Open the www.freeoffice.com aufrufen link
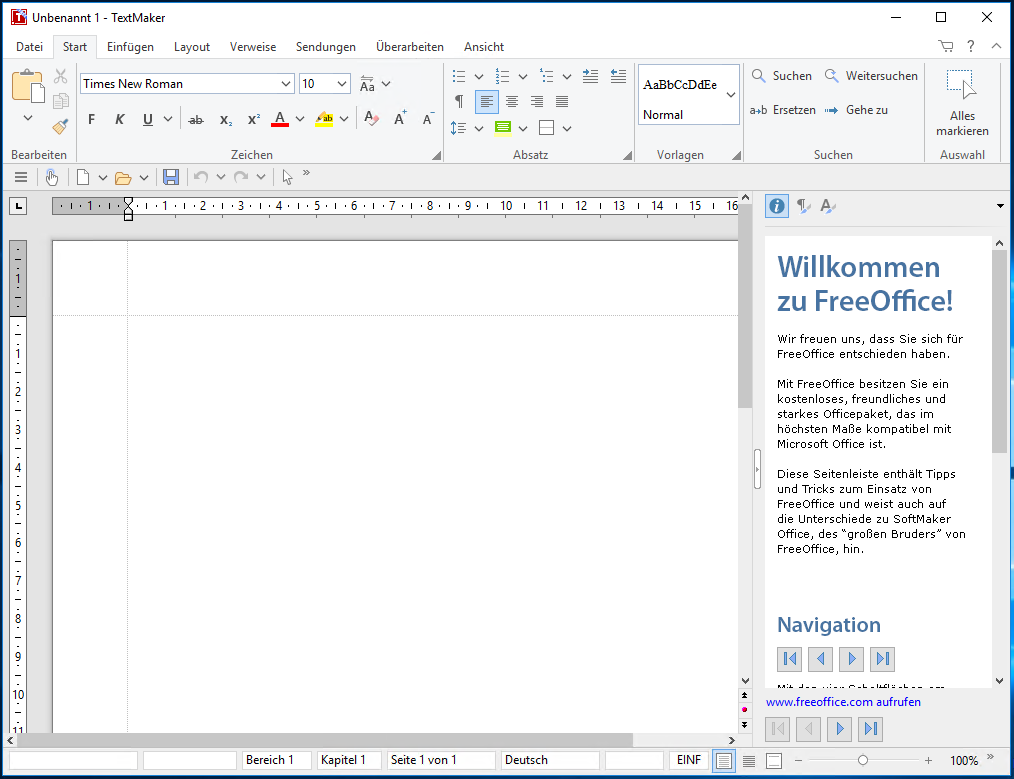This screenshot has width=1014, height=779. tap(843, 702)
